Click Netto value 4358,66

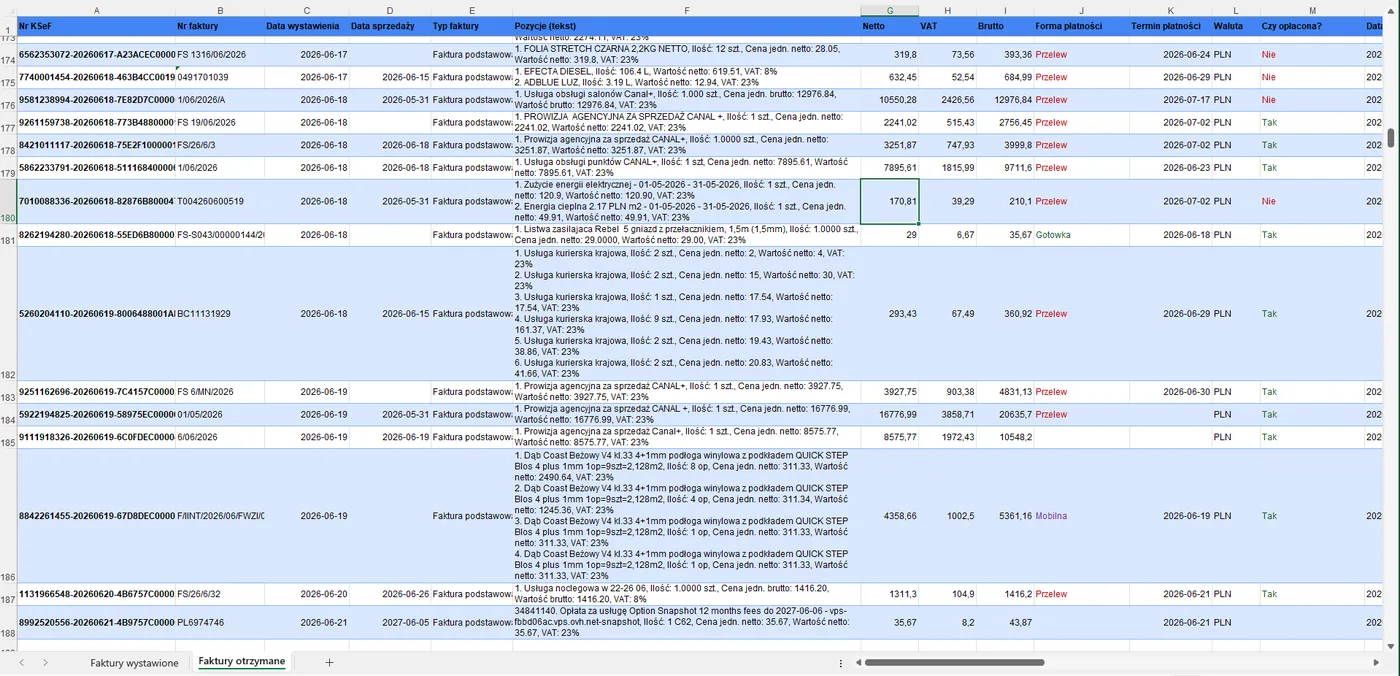pyautogui.click(x=889, y=516)
